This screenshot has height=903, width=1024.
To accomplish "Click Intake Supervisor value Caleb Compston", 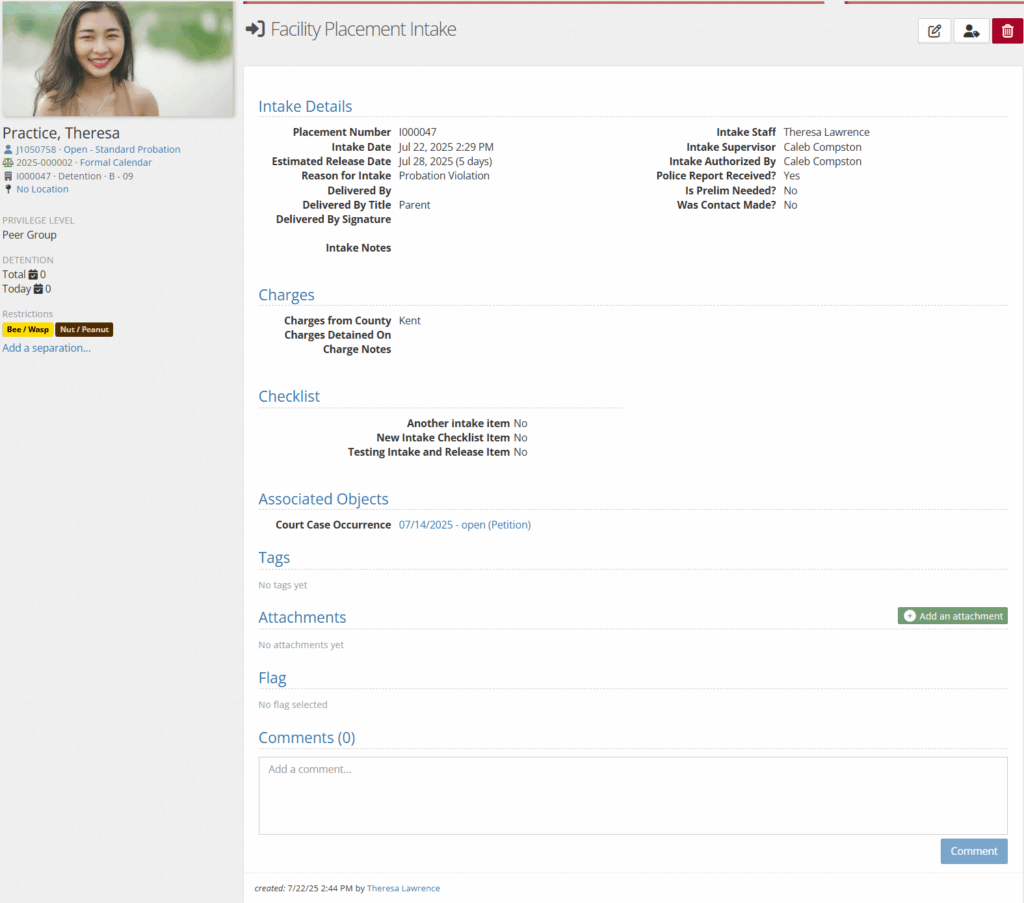I will [822, 147].
